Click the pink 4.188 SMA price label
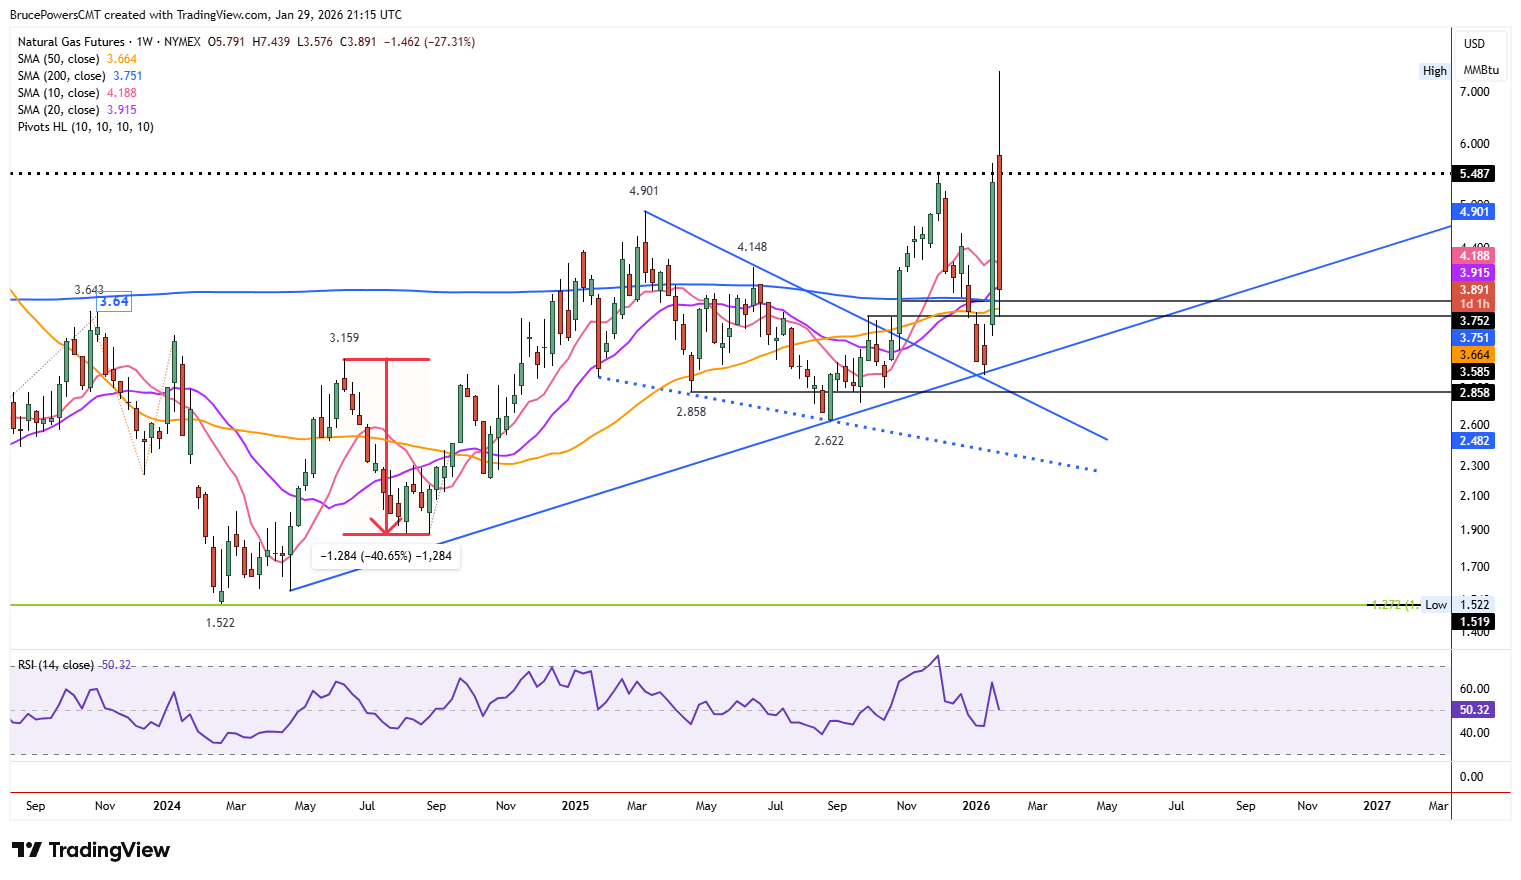 pos(1474,256)
